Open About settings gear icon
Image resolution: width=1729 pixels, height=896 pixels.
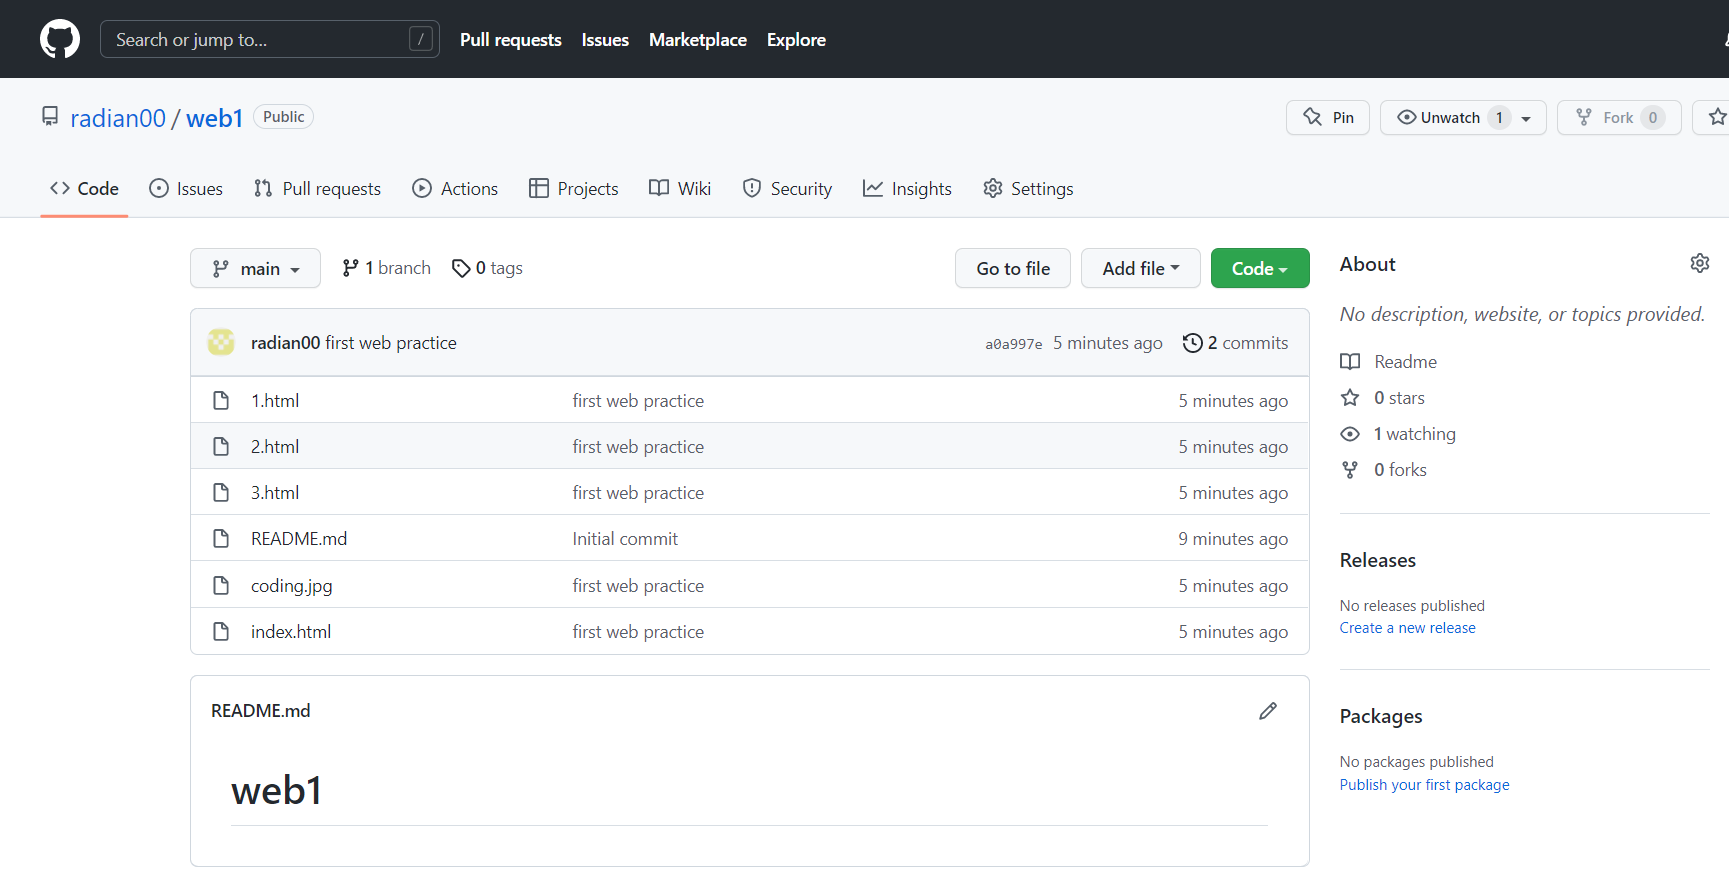click(1700, 263)
